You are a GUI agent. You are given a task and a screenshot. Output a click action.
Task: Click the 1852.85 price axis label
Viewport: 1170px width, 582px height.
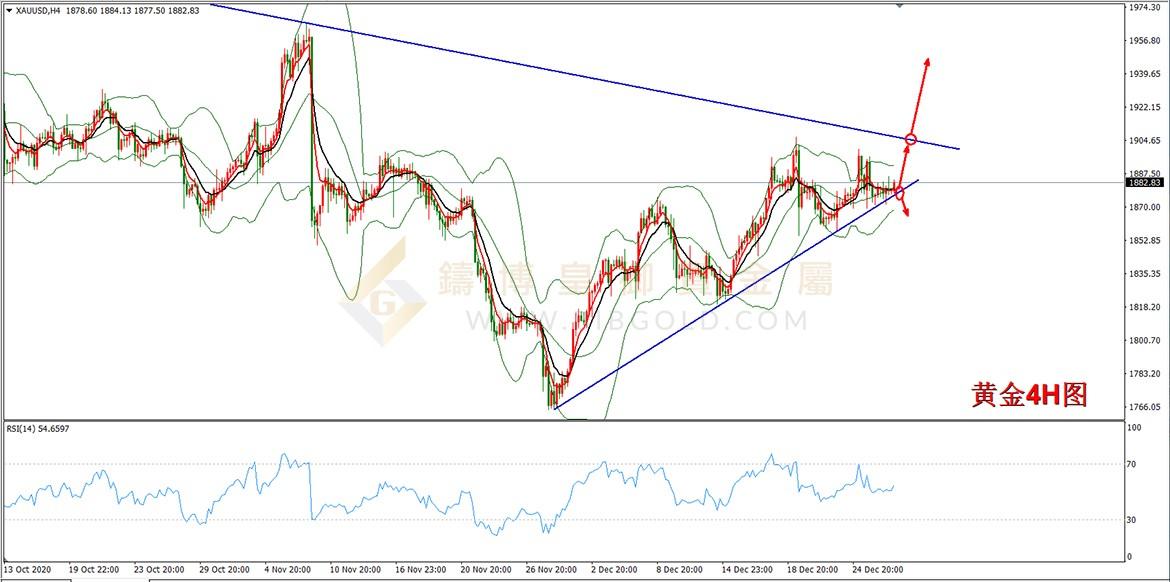tap(1145, 240)
